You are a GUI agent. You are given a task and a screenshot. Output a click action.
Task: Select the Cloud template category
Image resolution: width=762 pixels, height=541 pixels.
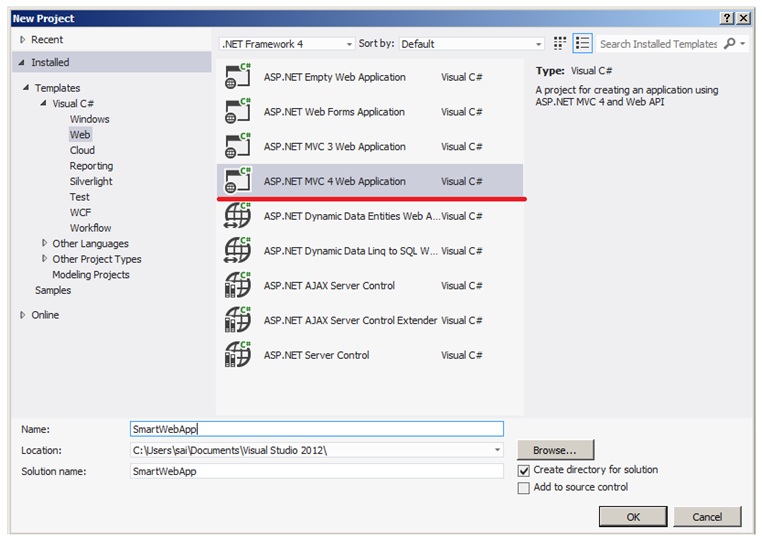[82, 150]
